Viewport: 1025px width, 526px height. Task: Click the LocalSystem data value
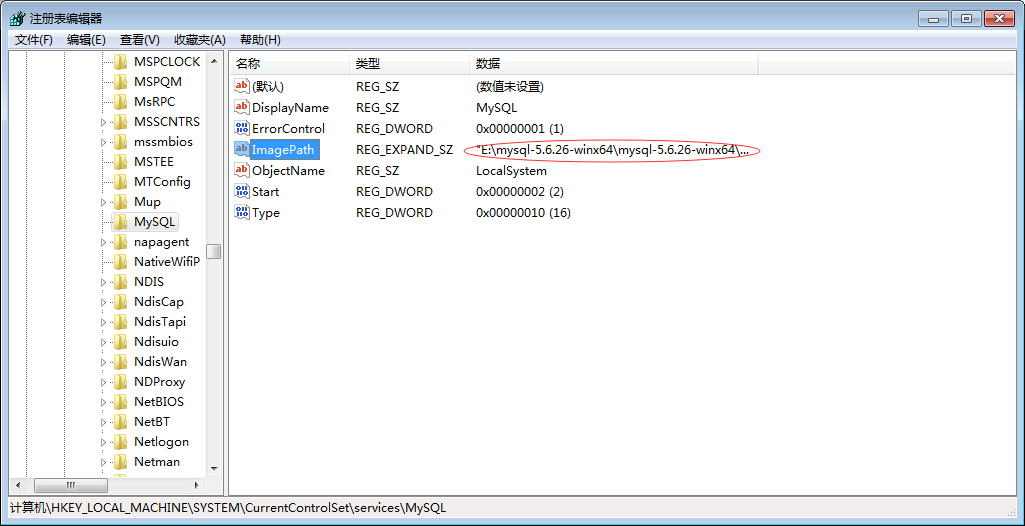pyautogui.click(x=511, y=171)
